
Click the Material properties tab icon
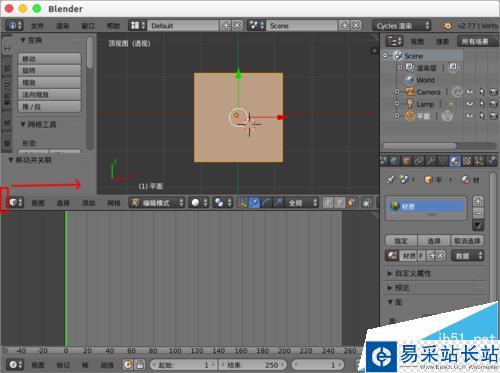[x=454, y=161]
